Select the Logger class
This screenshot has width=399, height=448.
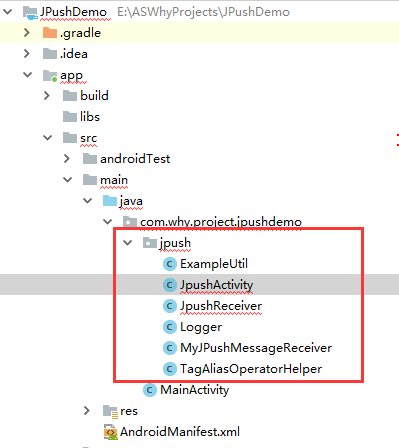click(x=201, y=328)
